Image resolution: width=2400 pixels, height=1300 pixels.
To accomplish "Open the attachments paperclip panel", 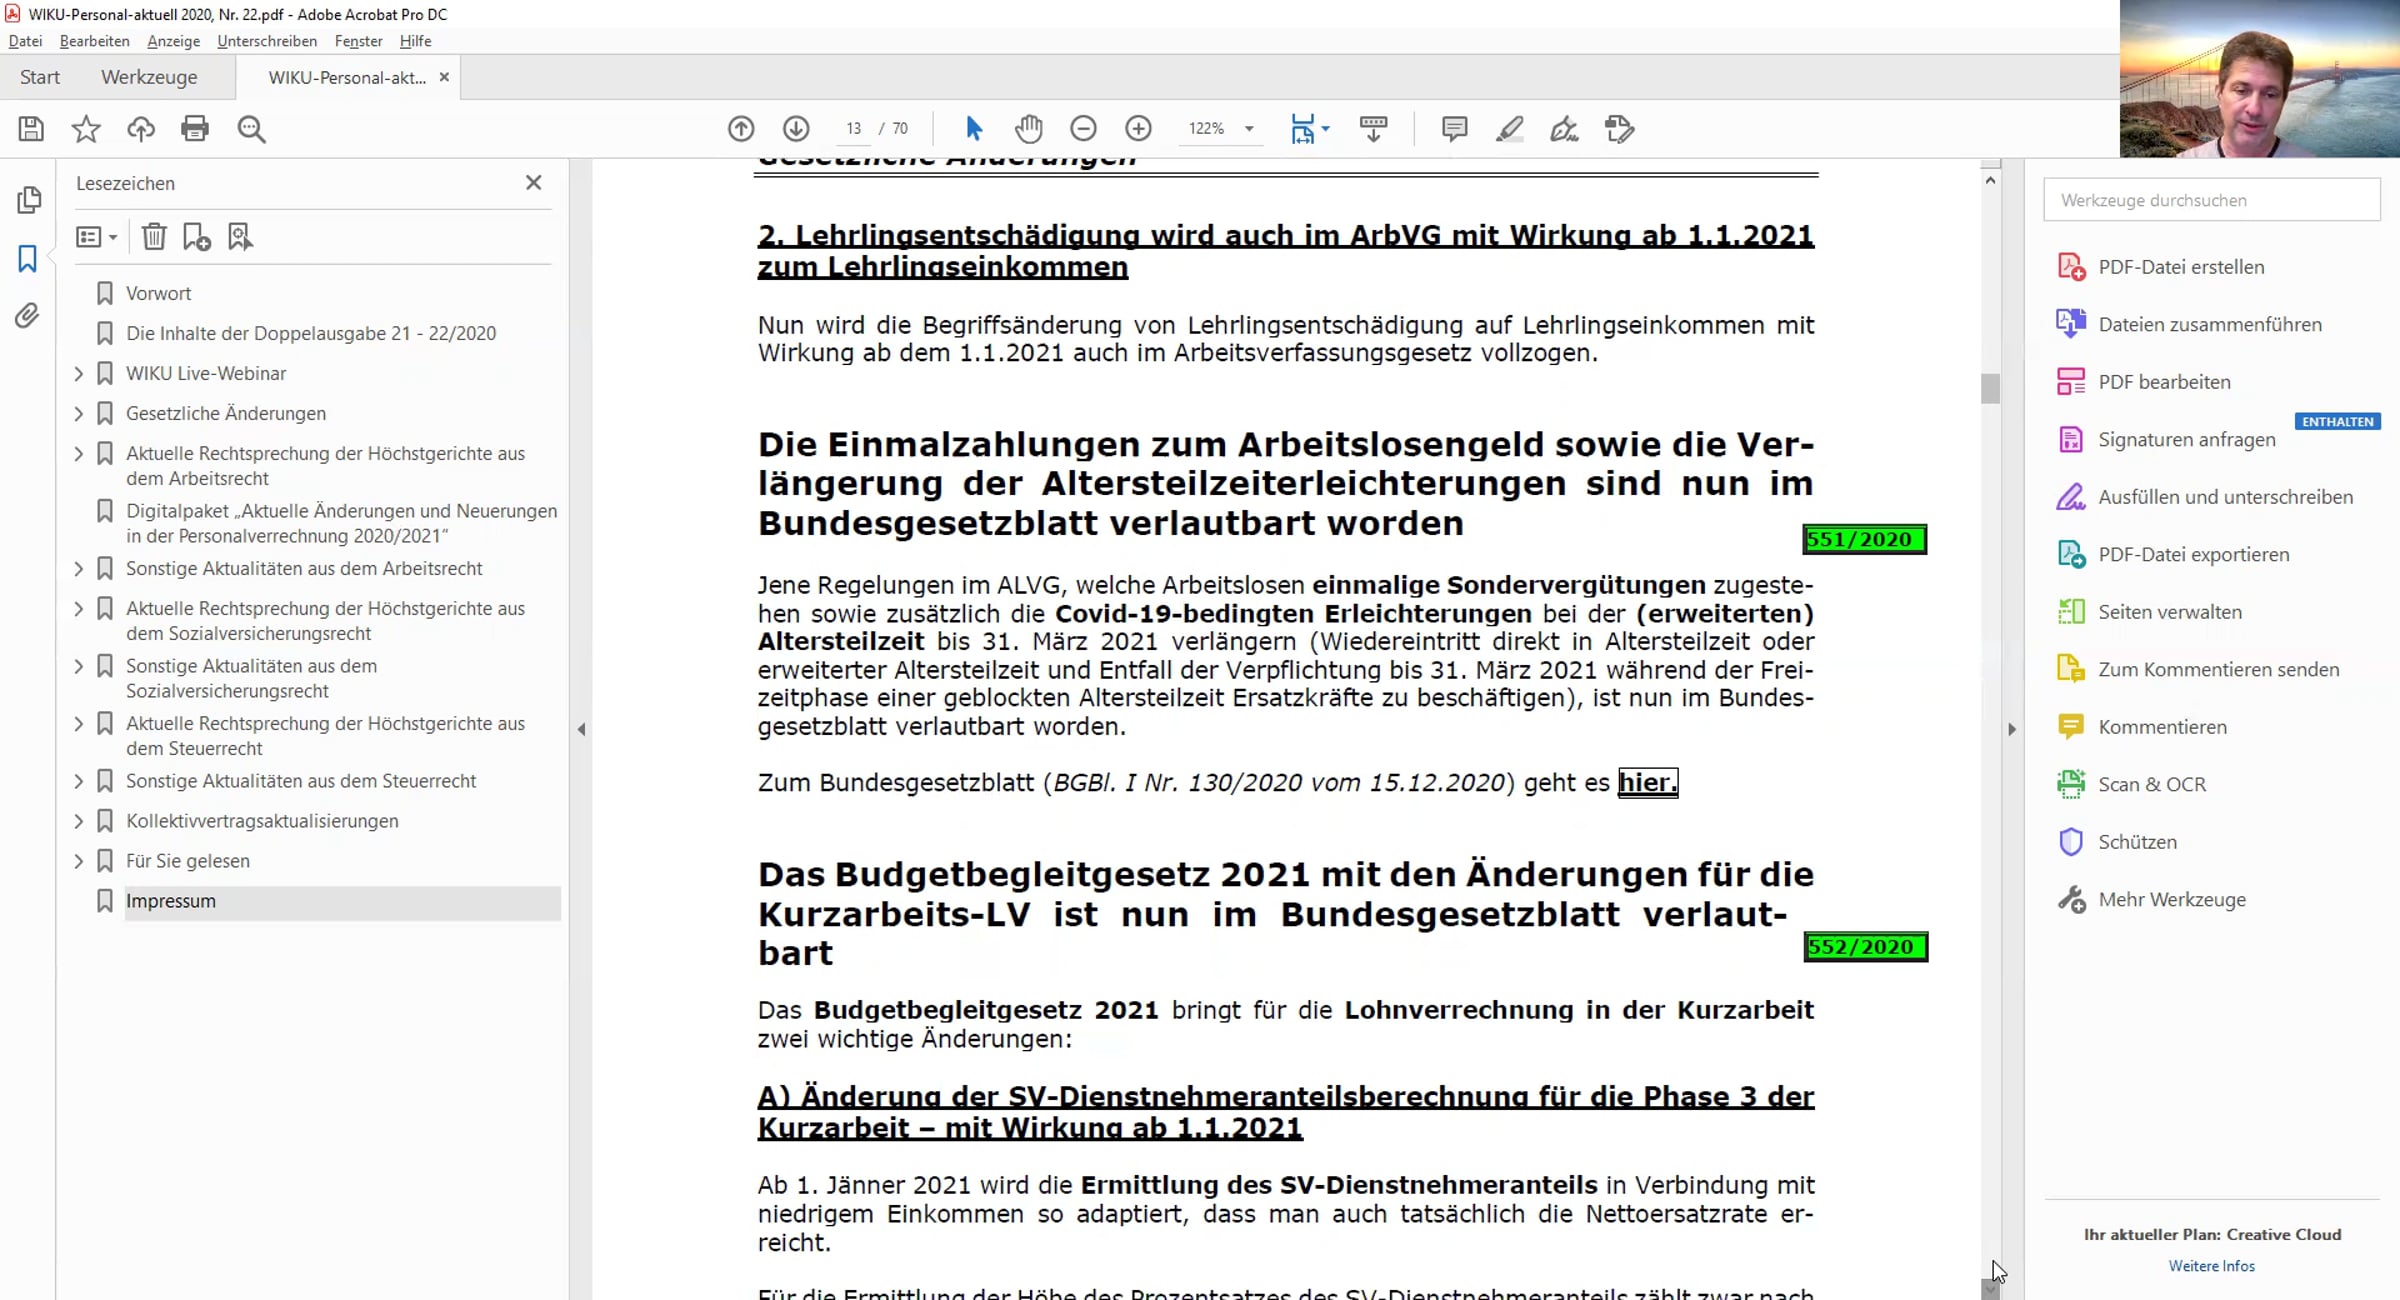I will (x=28, y=316).
